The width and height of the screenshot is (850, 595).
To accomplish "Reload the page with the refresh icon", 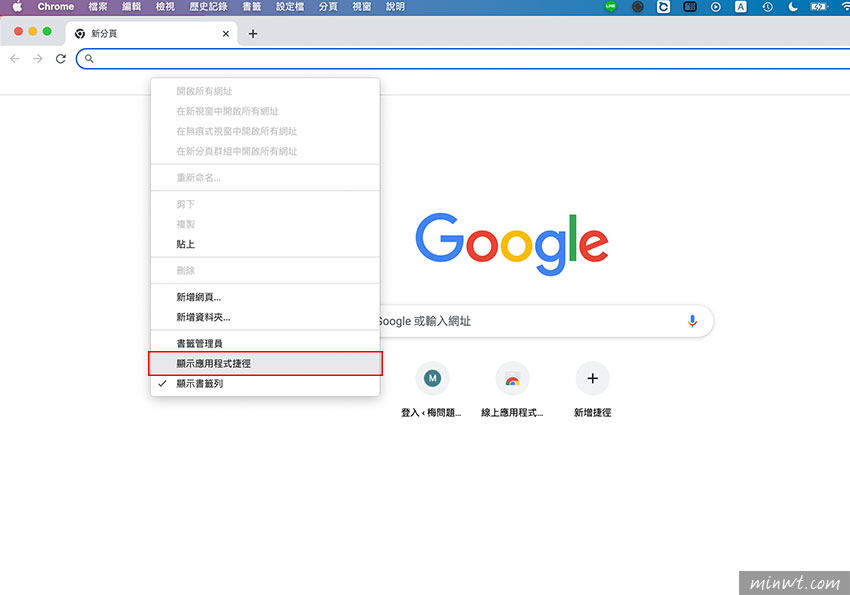I will [61, 59].
